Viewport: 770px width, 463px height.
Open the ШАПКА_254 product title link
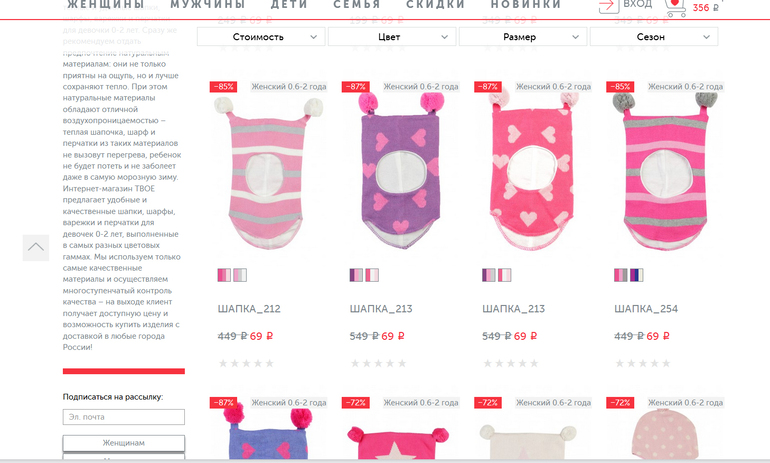[x=646, y=309]
